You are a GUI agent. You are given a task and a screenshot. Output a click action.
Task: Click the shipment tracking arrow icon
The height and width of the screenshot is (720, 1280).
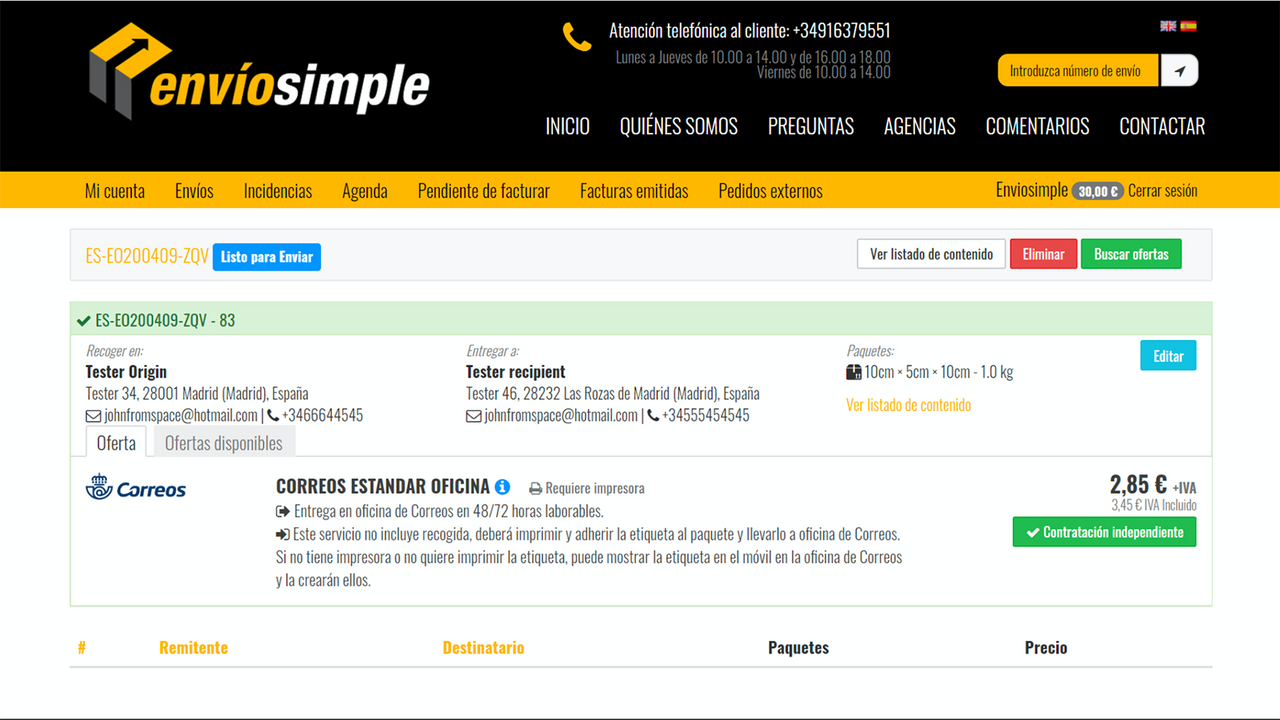tap(1179, 70)
